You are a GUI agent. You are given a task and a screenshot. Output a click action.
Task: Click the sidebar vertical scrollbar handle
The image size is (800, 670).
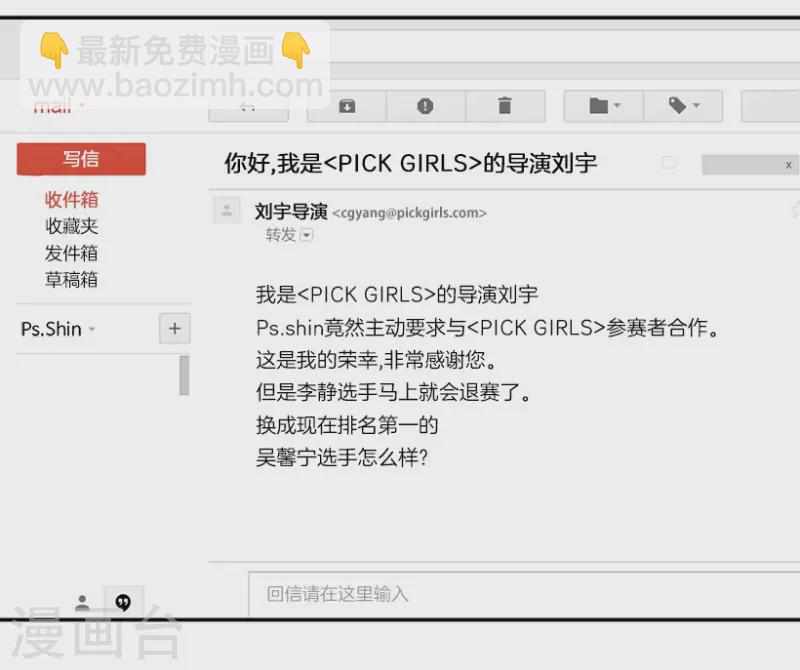pyautogui.click(x=184, y=375)
